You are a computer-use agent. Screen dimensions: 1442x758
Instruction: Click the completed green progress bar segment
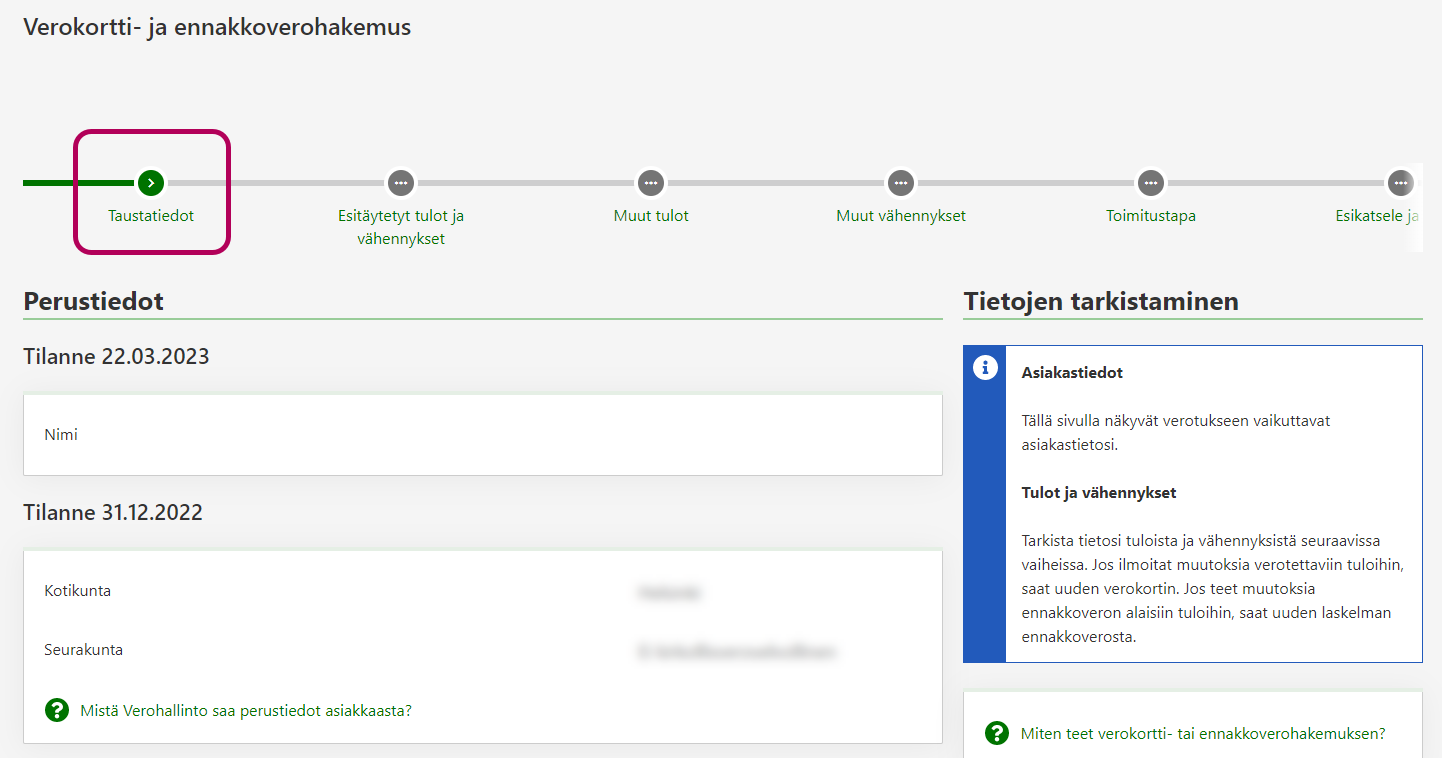click(x=78, y=183)
